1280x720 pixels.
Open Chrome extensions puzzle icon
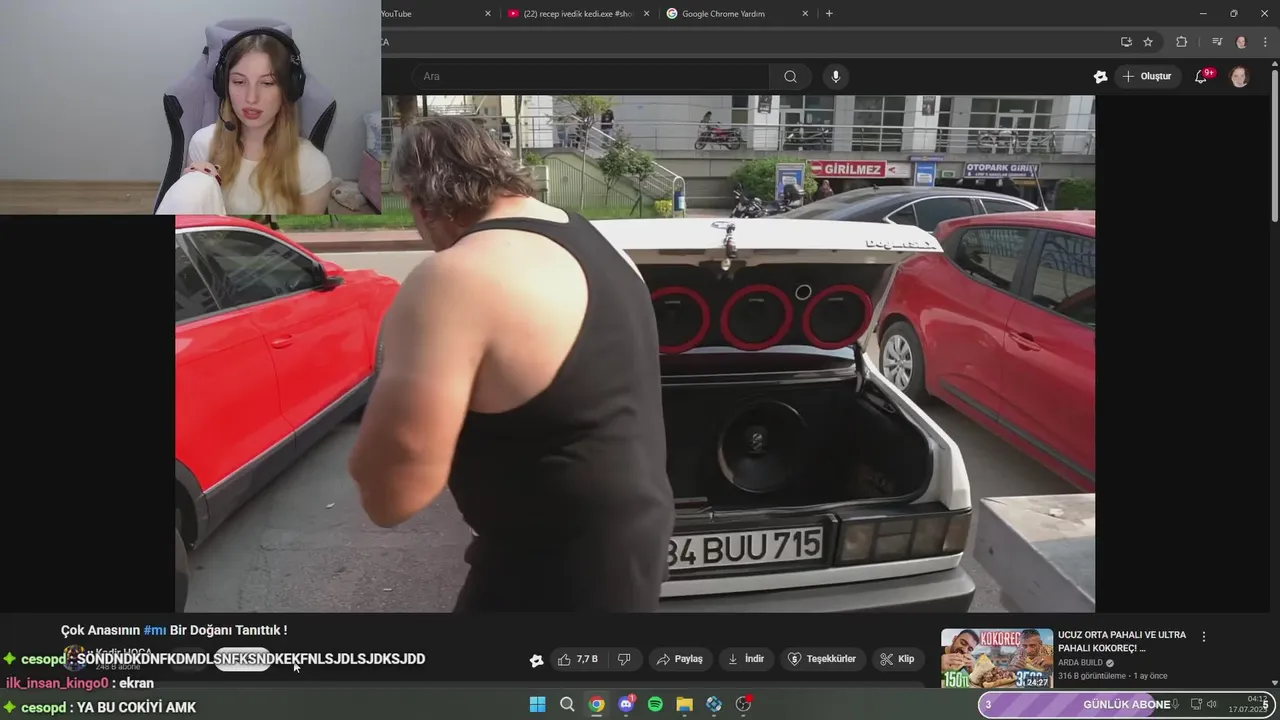pos(1182,42)
